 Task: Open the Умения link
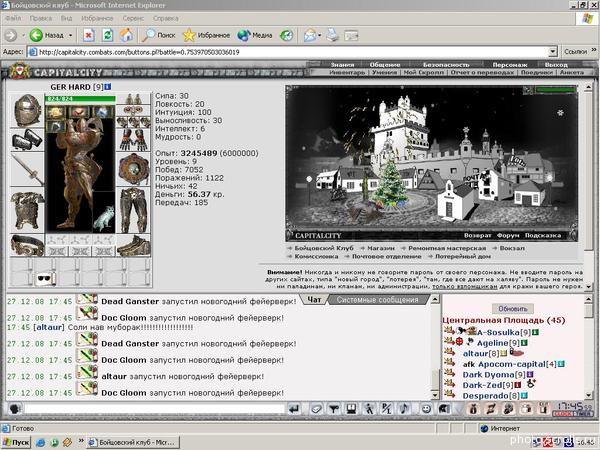(x=385, y=72)
